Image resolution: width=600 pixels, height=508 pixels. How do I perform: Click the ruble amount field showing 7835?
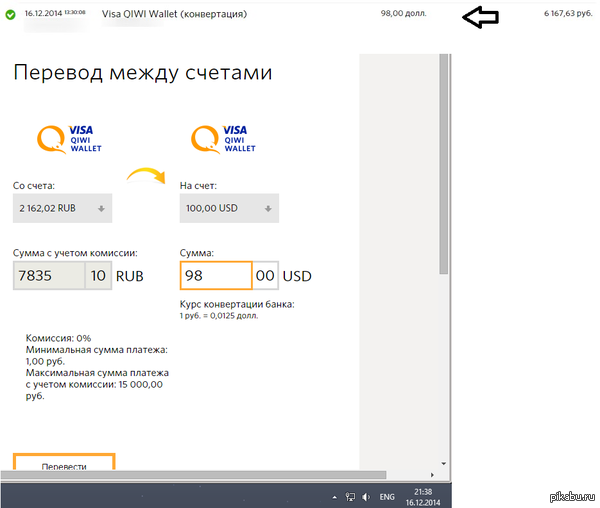(48, 275)
